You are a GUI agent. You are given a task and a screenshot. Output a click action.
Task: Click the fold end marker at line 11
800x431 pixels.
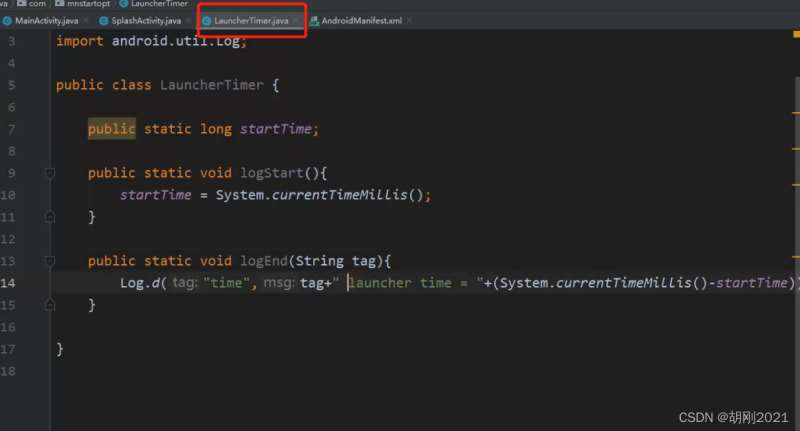tap(50, 217)
